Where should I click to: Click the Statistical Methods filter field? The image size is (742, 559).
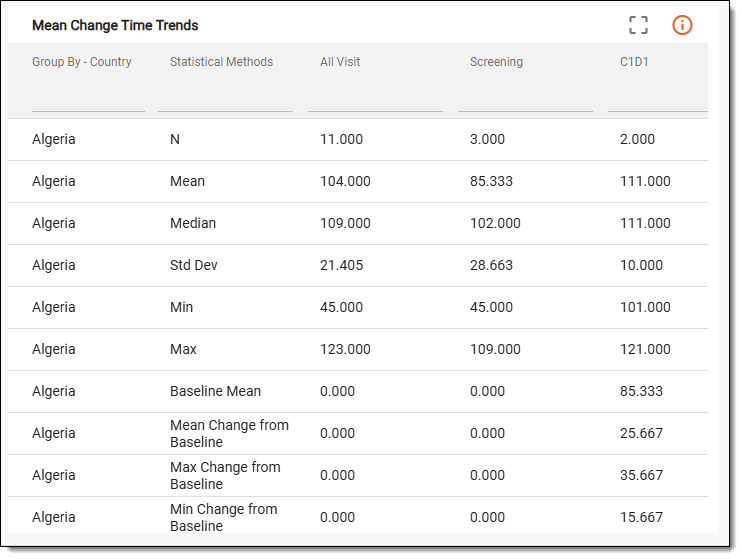click(x=225, y=102)
